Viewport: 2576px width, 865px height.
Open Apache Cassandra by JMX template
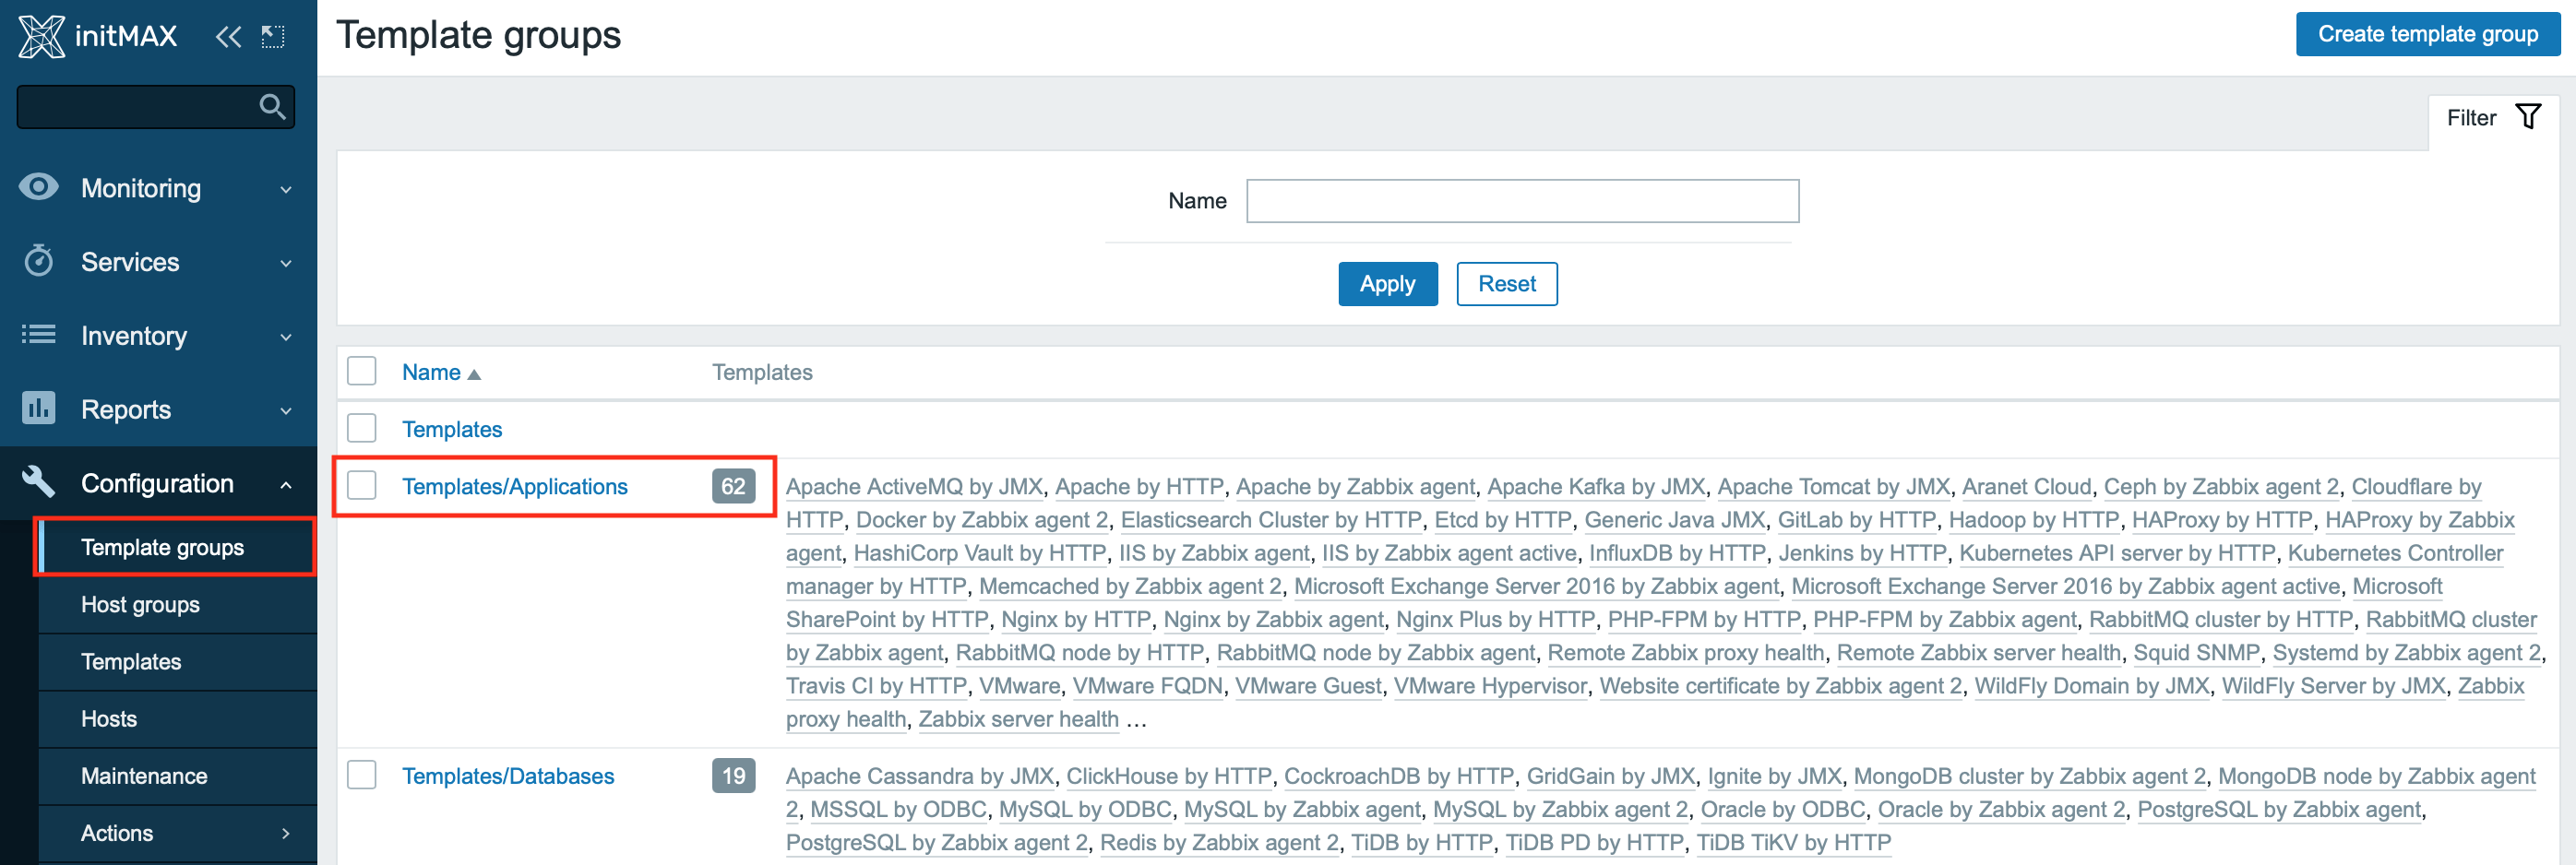(x=919, y=777)
